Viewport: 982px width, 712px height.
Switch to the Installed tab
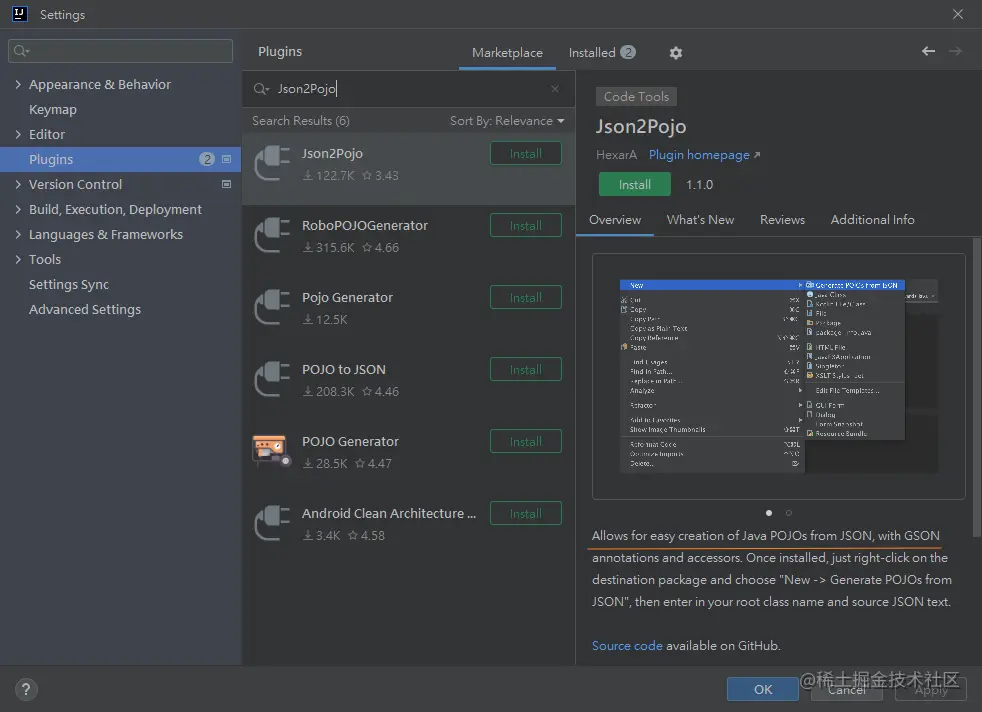point(602,53)
